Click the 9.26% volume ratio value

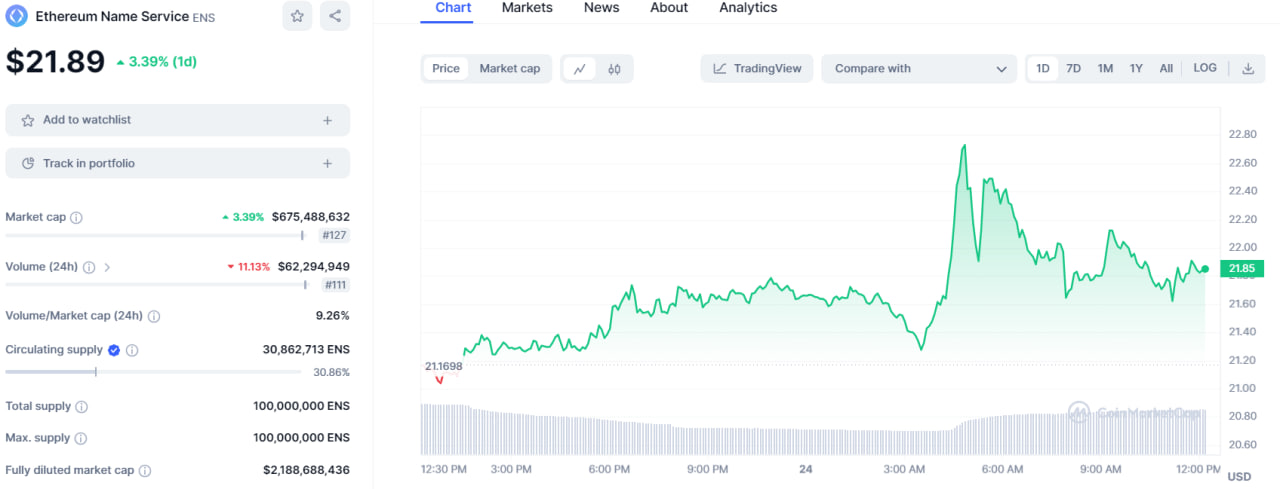click(x=332, y=316)
